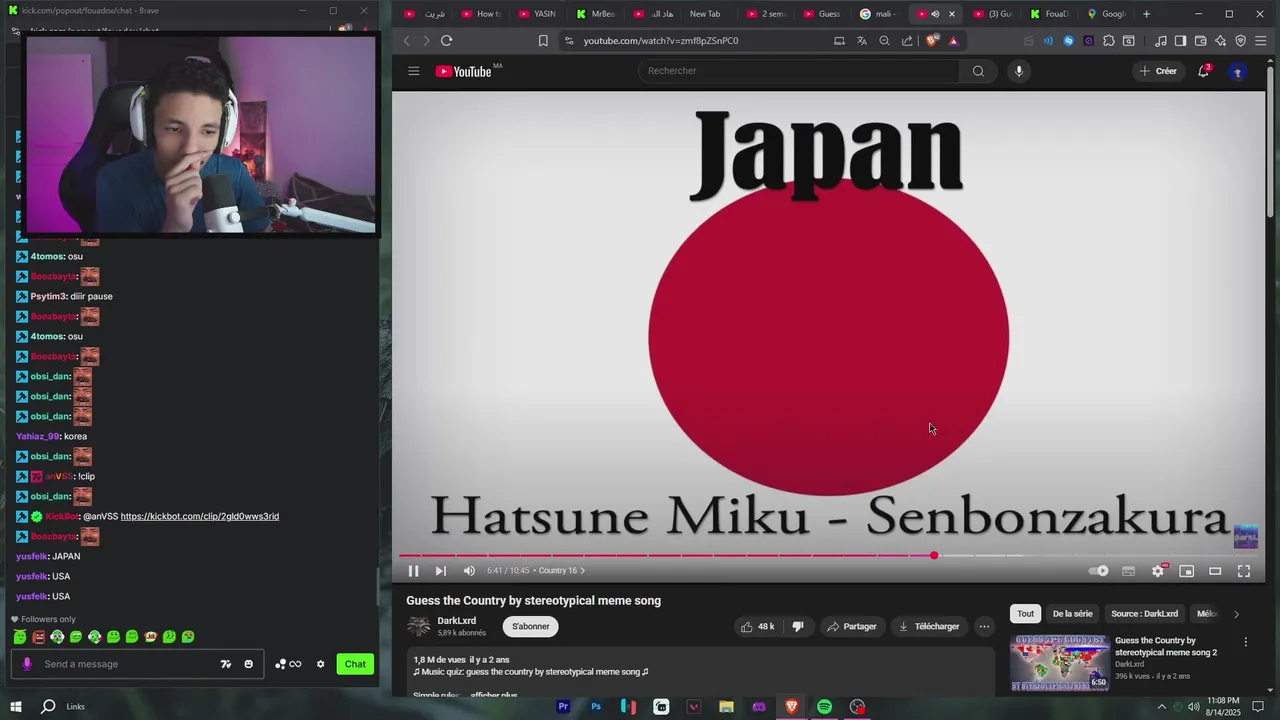Open Spotify from the taskbar
Viewport: 1280px width, 720px height.
[x=824, y=707]
